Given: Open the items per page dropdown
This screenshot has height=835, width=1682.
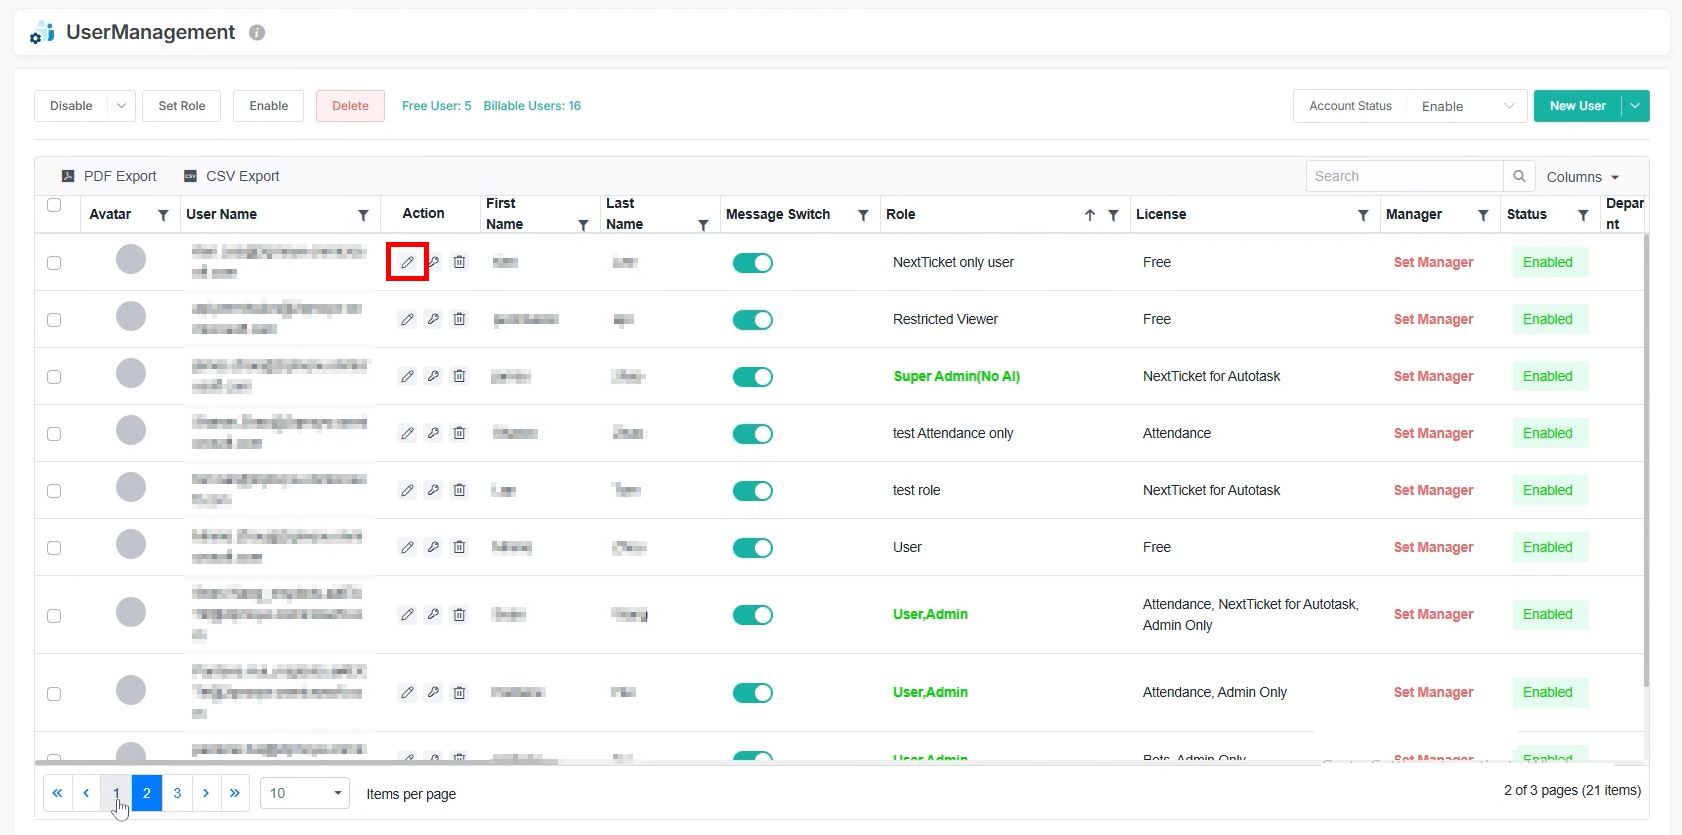Looking at the screenshot, I should tap(304, 793).
